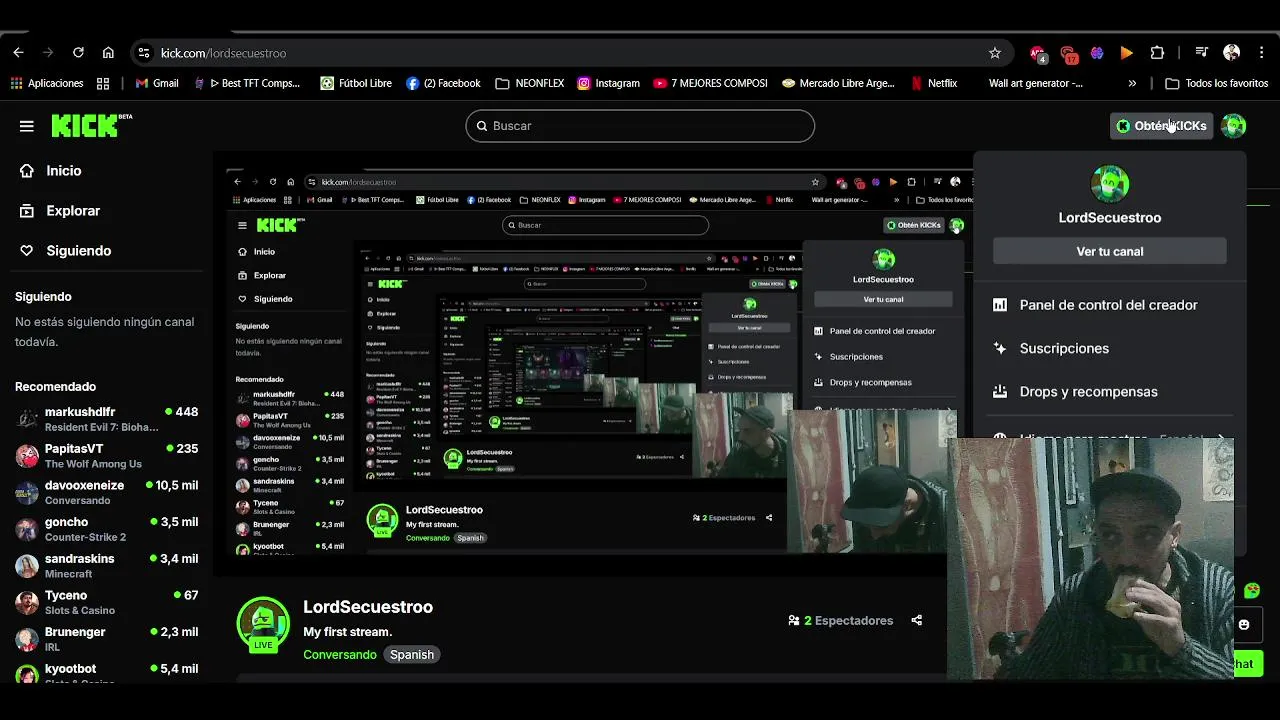Open the Todos los favoritos folder
This screenshot has height=720, width=1280.
(x=1217, y=83)
